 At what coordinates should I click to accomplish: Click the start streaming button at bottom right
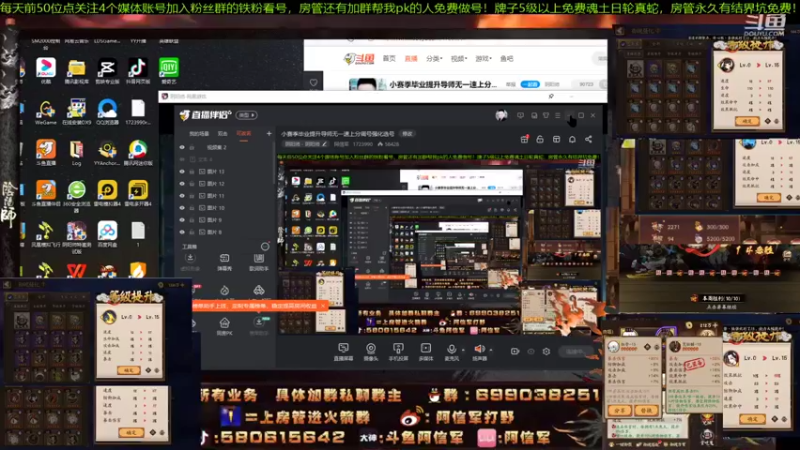pyautogui.click(x=578, y=352)
